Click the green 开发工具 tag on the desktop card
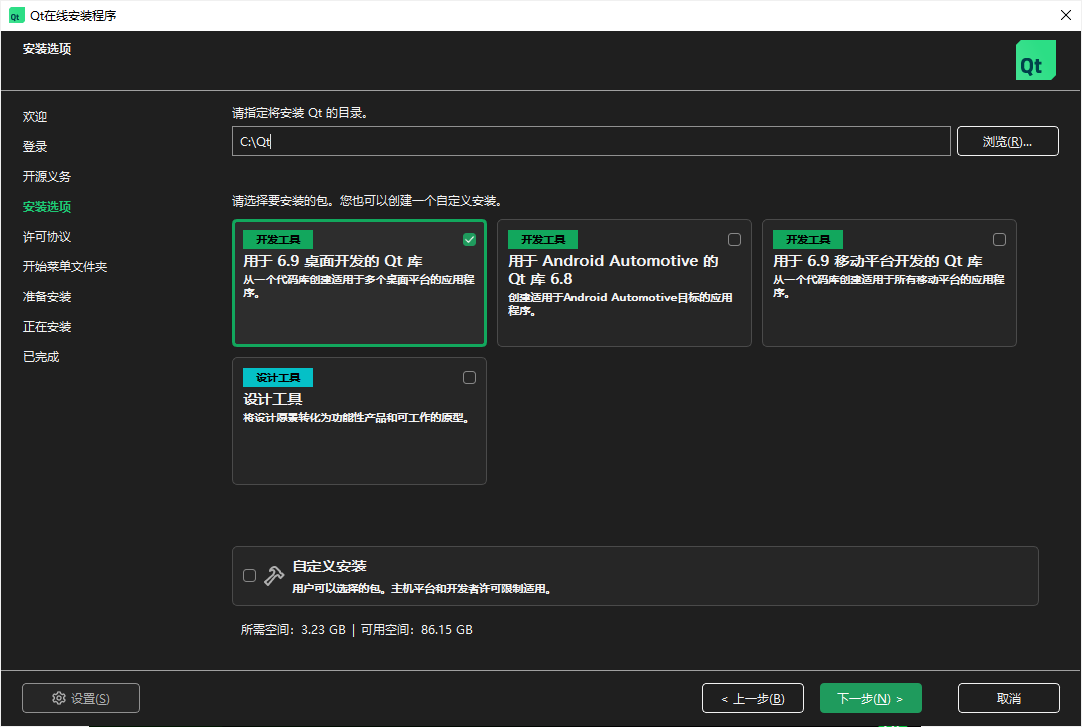Screen dimensions: 1082x727 pos(278,239)
